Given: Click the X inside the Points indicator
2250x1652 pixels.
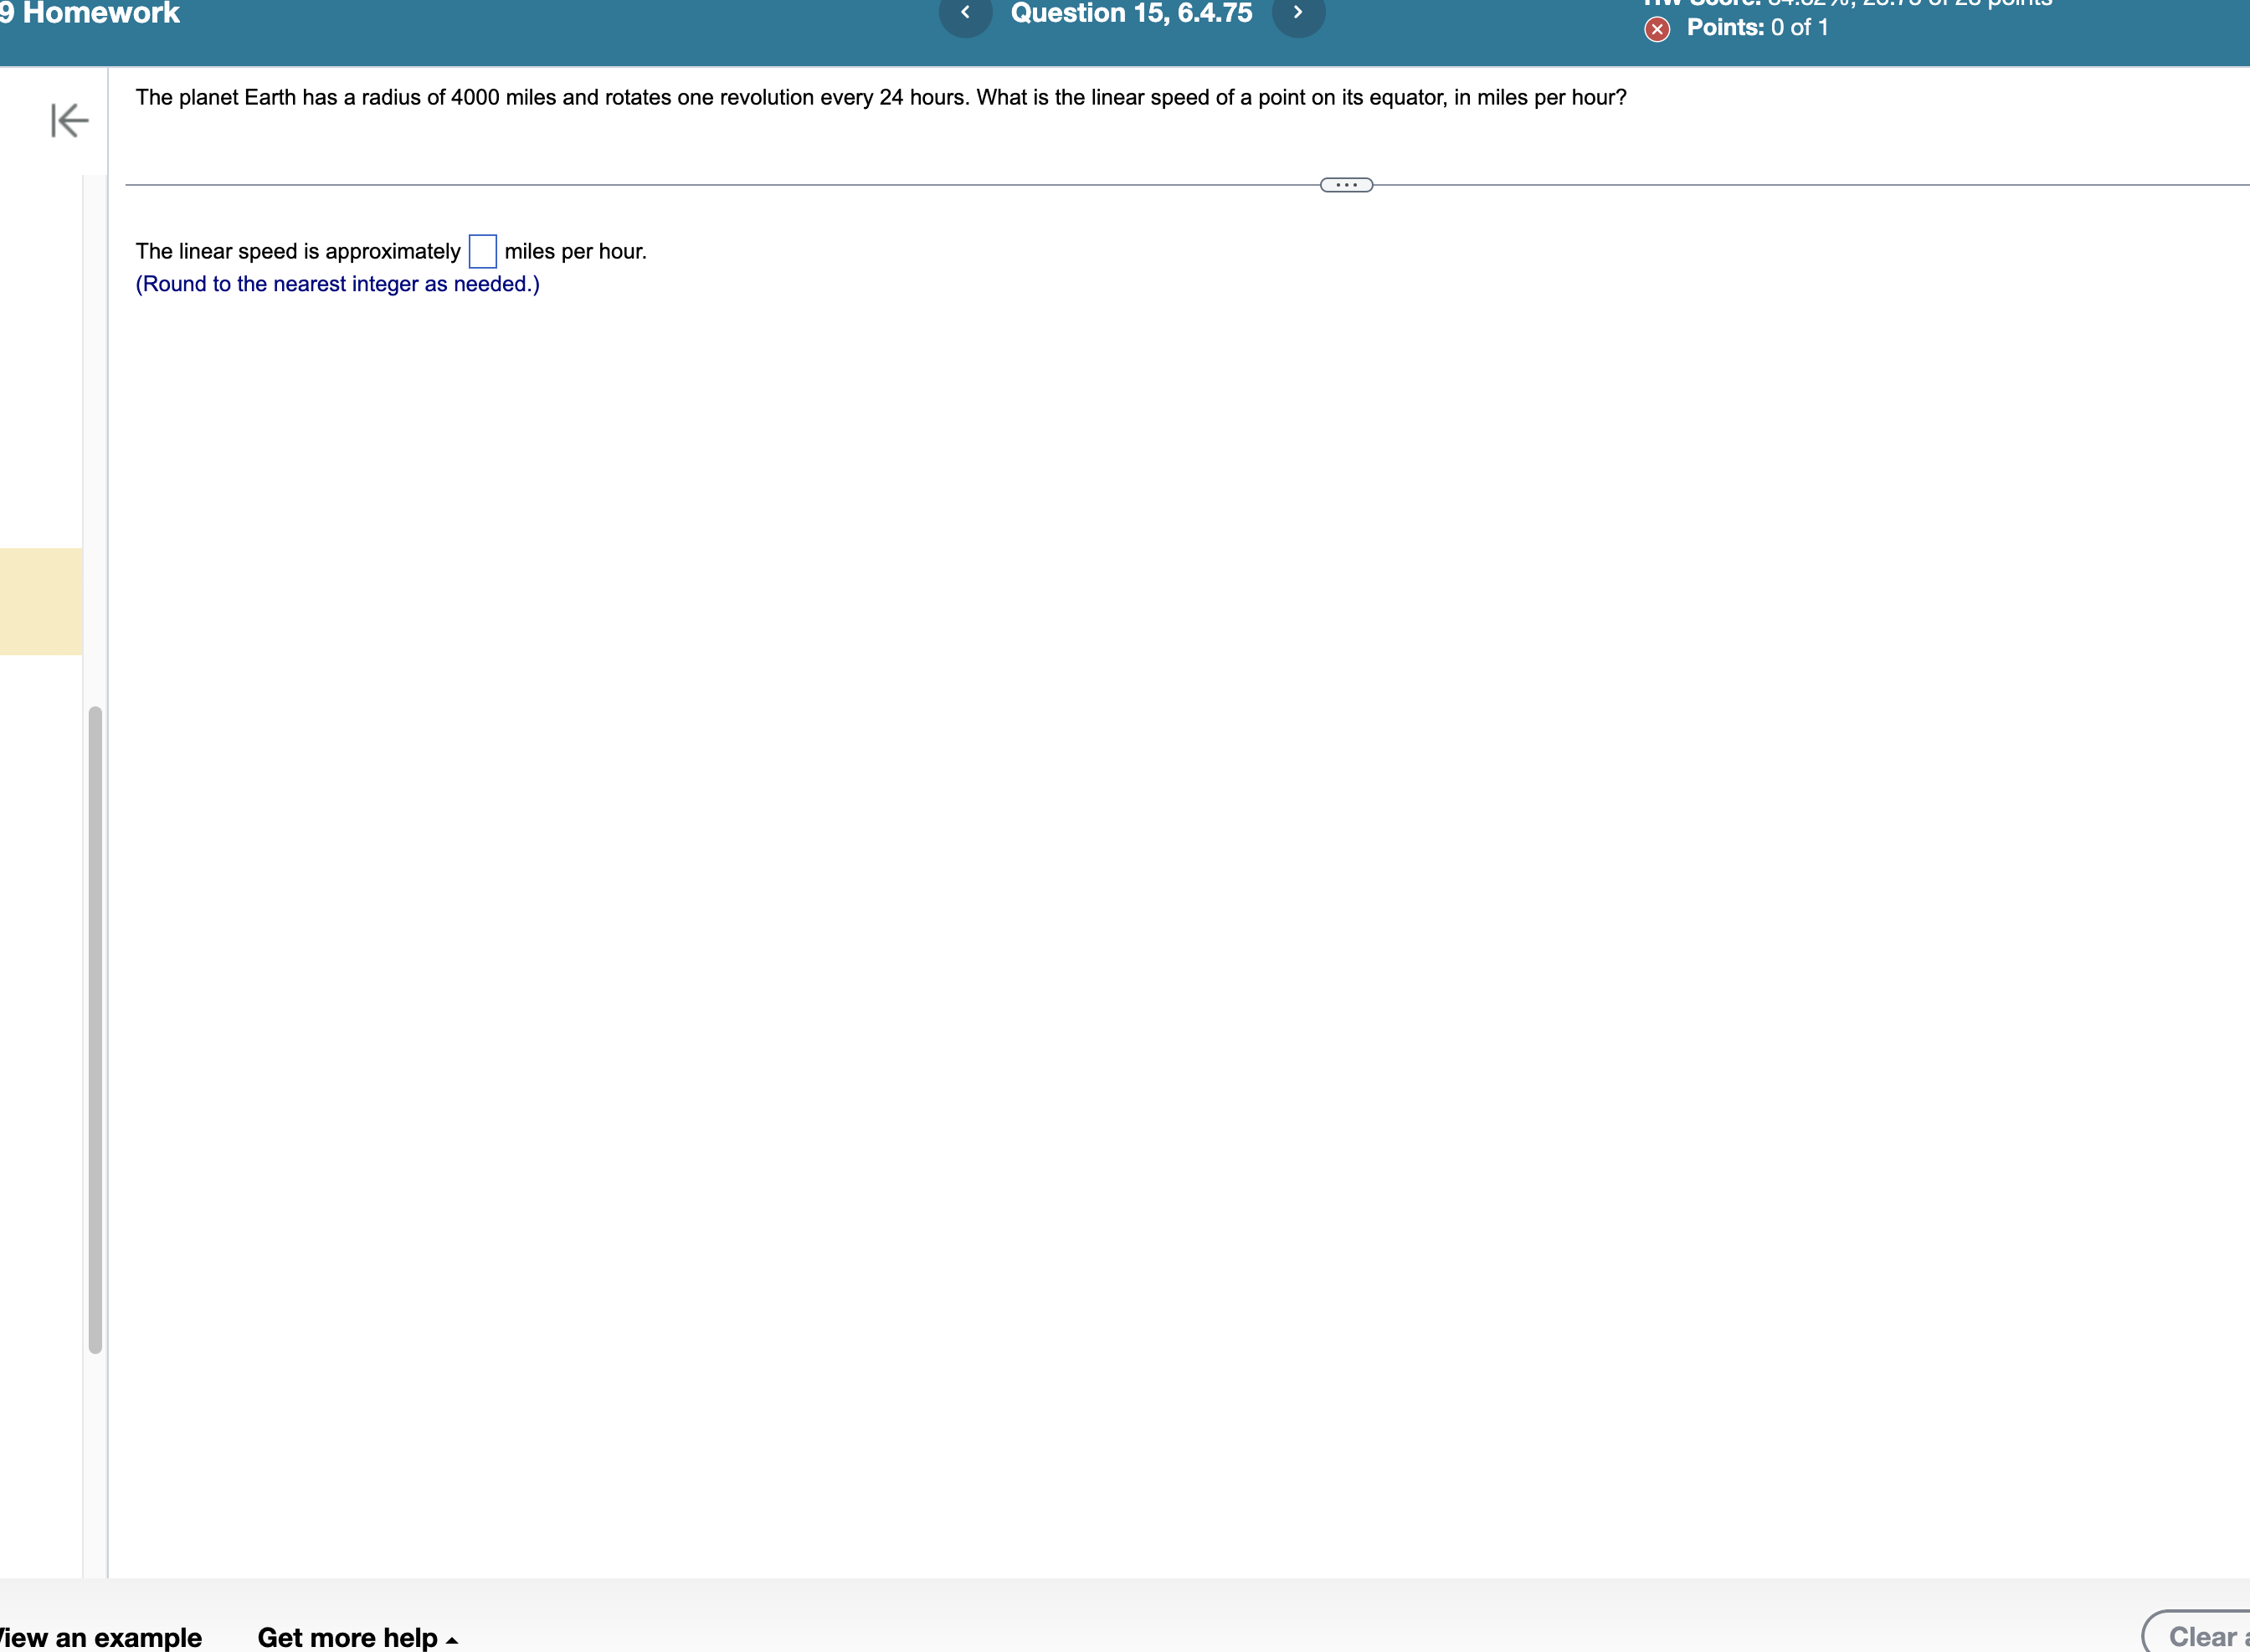Looking at the screenshot, I should pyautogui.click(x=1657, y=28).
